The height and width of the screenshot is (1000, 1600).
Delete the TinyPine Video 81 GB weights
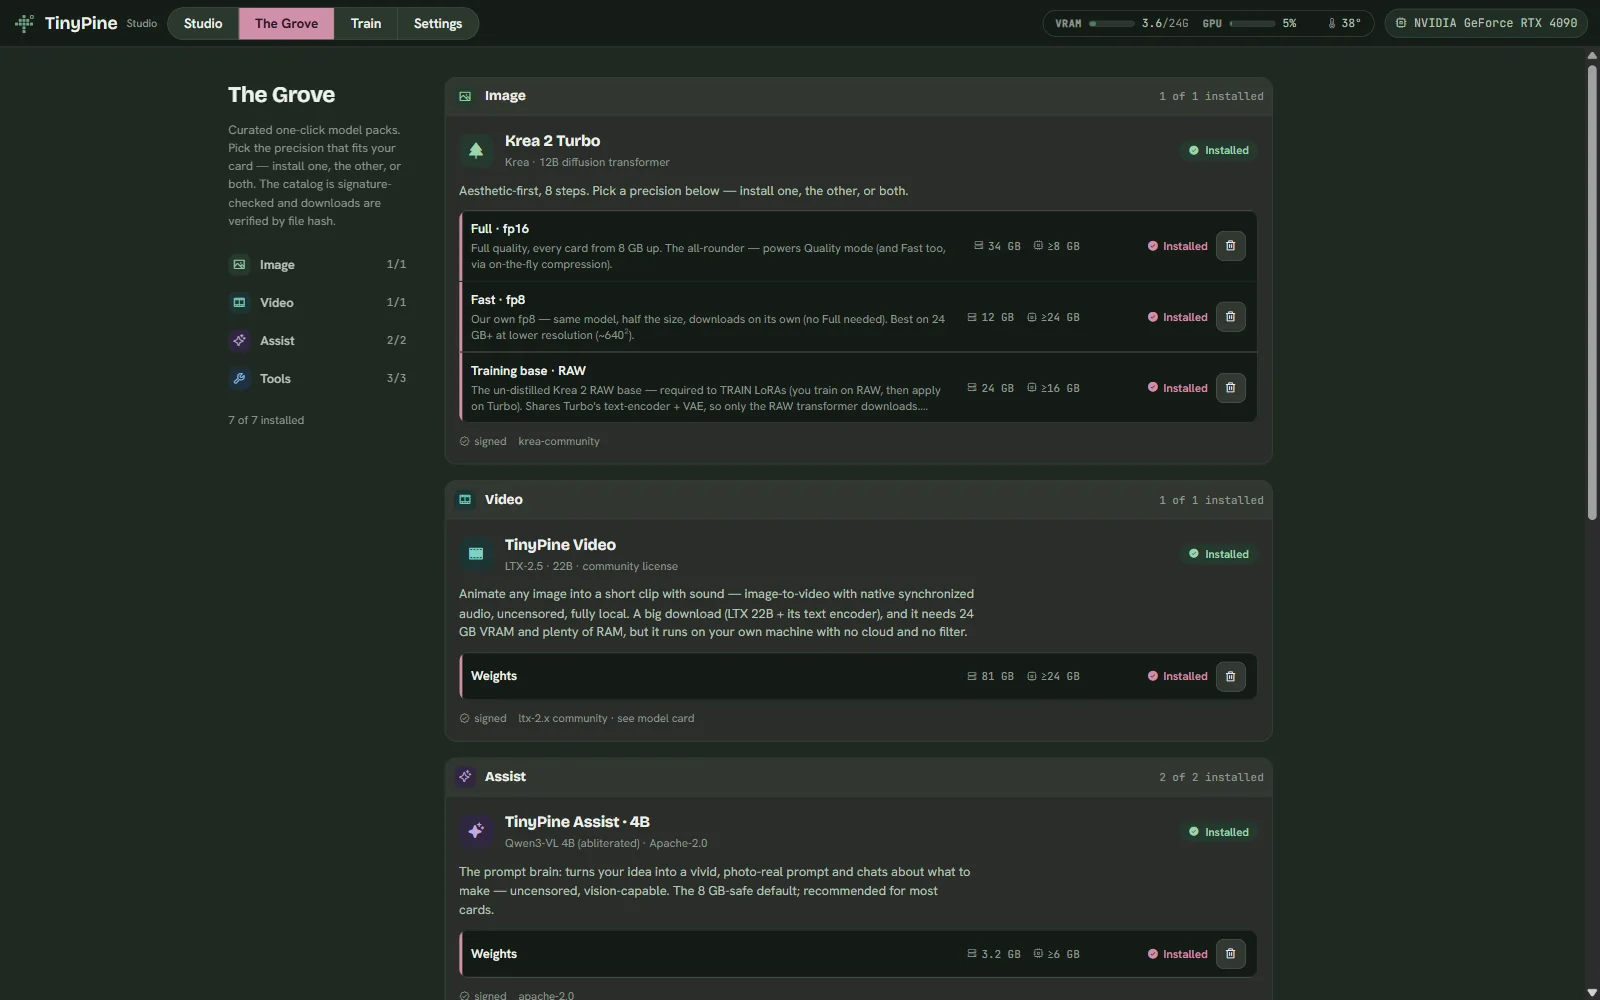1230,676
